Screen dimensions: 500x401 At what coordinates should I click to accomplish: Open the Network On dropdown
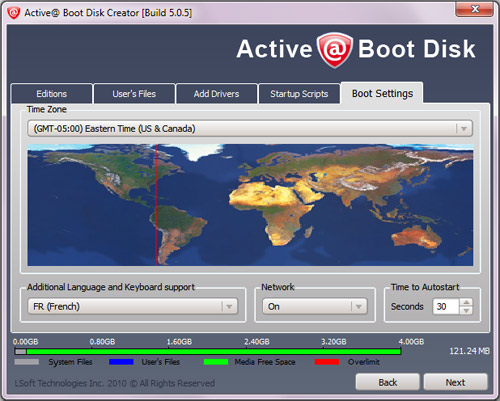pyautogui.click(x=315, y=306)
